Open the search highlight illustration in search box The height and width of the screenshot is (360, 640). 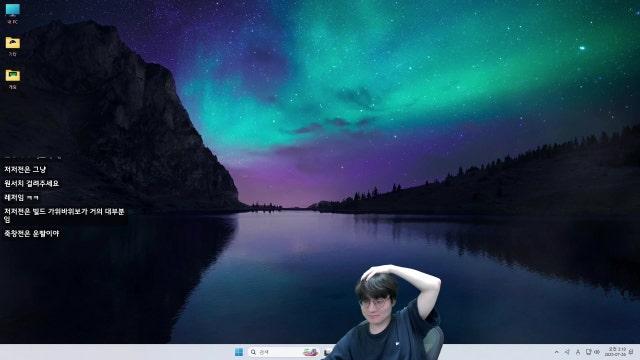pos(310,352)
